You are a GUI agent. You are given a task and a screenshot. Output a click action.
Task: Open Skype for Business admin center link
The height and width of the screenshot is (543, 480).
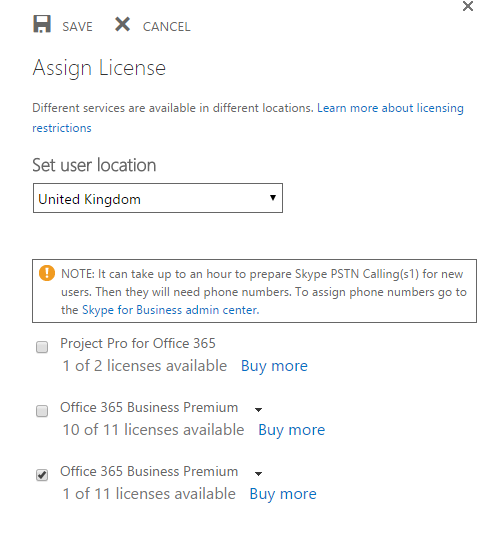click(x=170, y=310)
